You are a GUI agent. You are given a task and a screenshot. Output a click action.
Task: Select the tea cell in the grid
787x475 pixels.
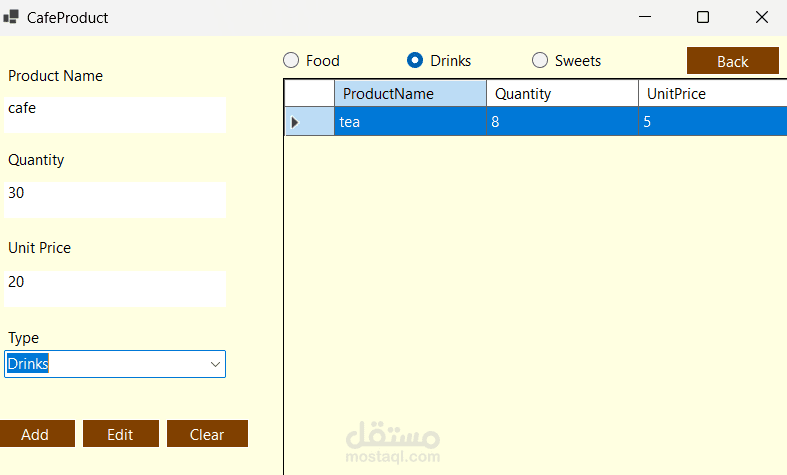(x=410, y=122)
